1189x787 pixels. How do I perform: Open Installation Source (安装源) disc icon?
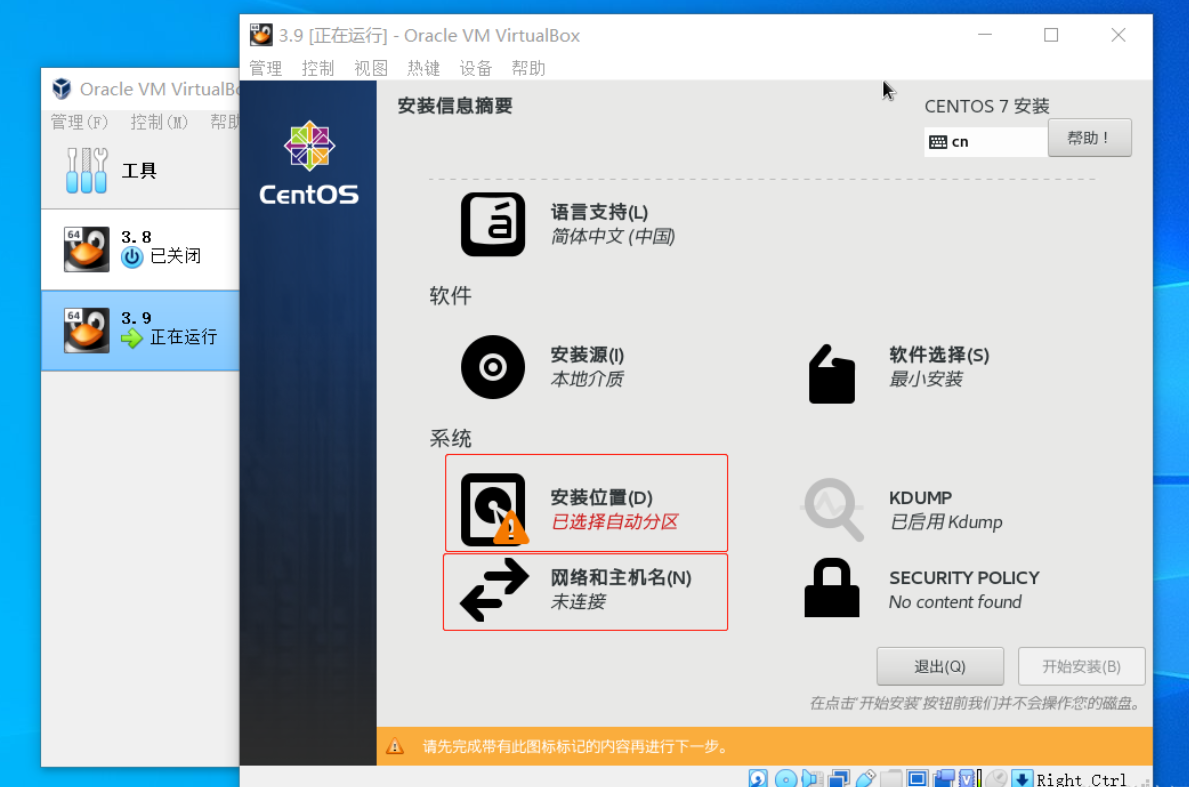493,367
